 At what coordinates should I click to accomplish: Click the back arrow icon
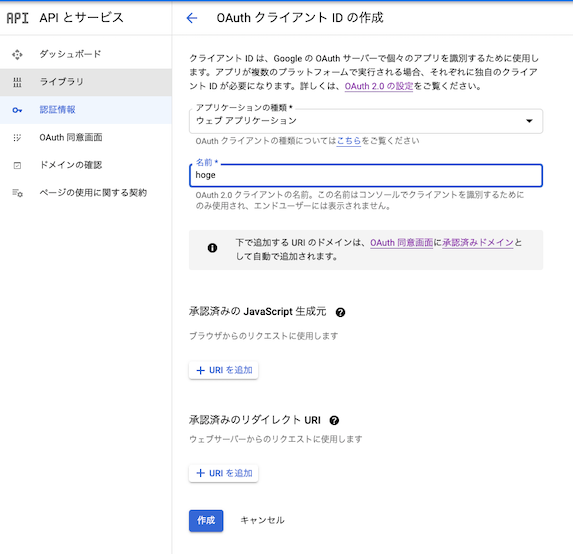tap(192, 18)
